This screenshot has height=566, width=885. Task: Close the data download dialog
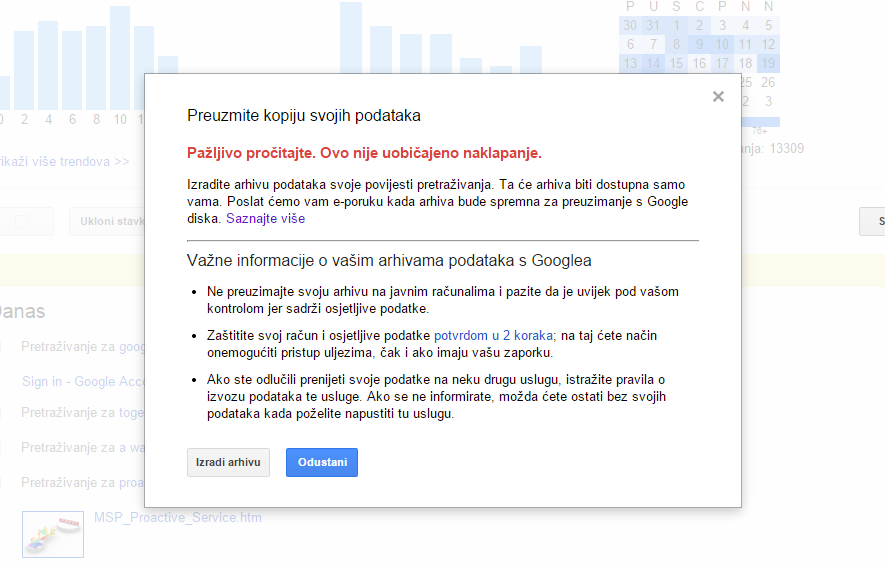718,97
